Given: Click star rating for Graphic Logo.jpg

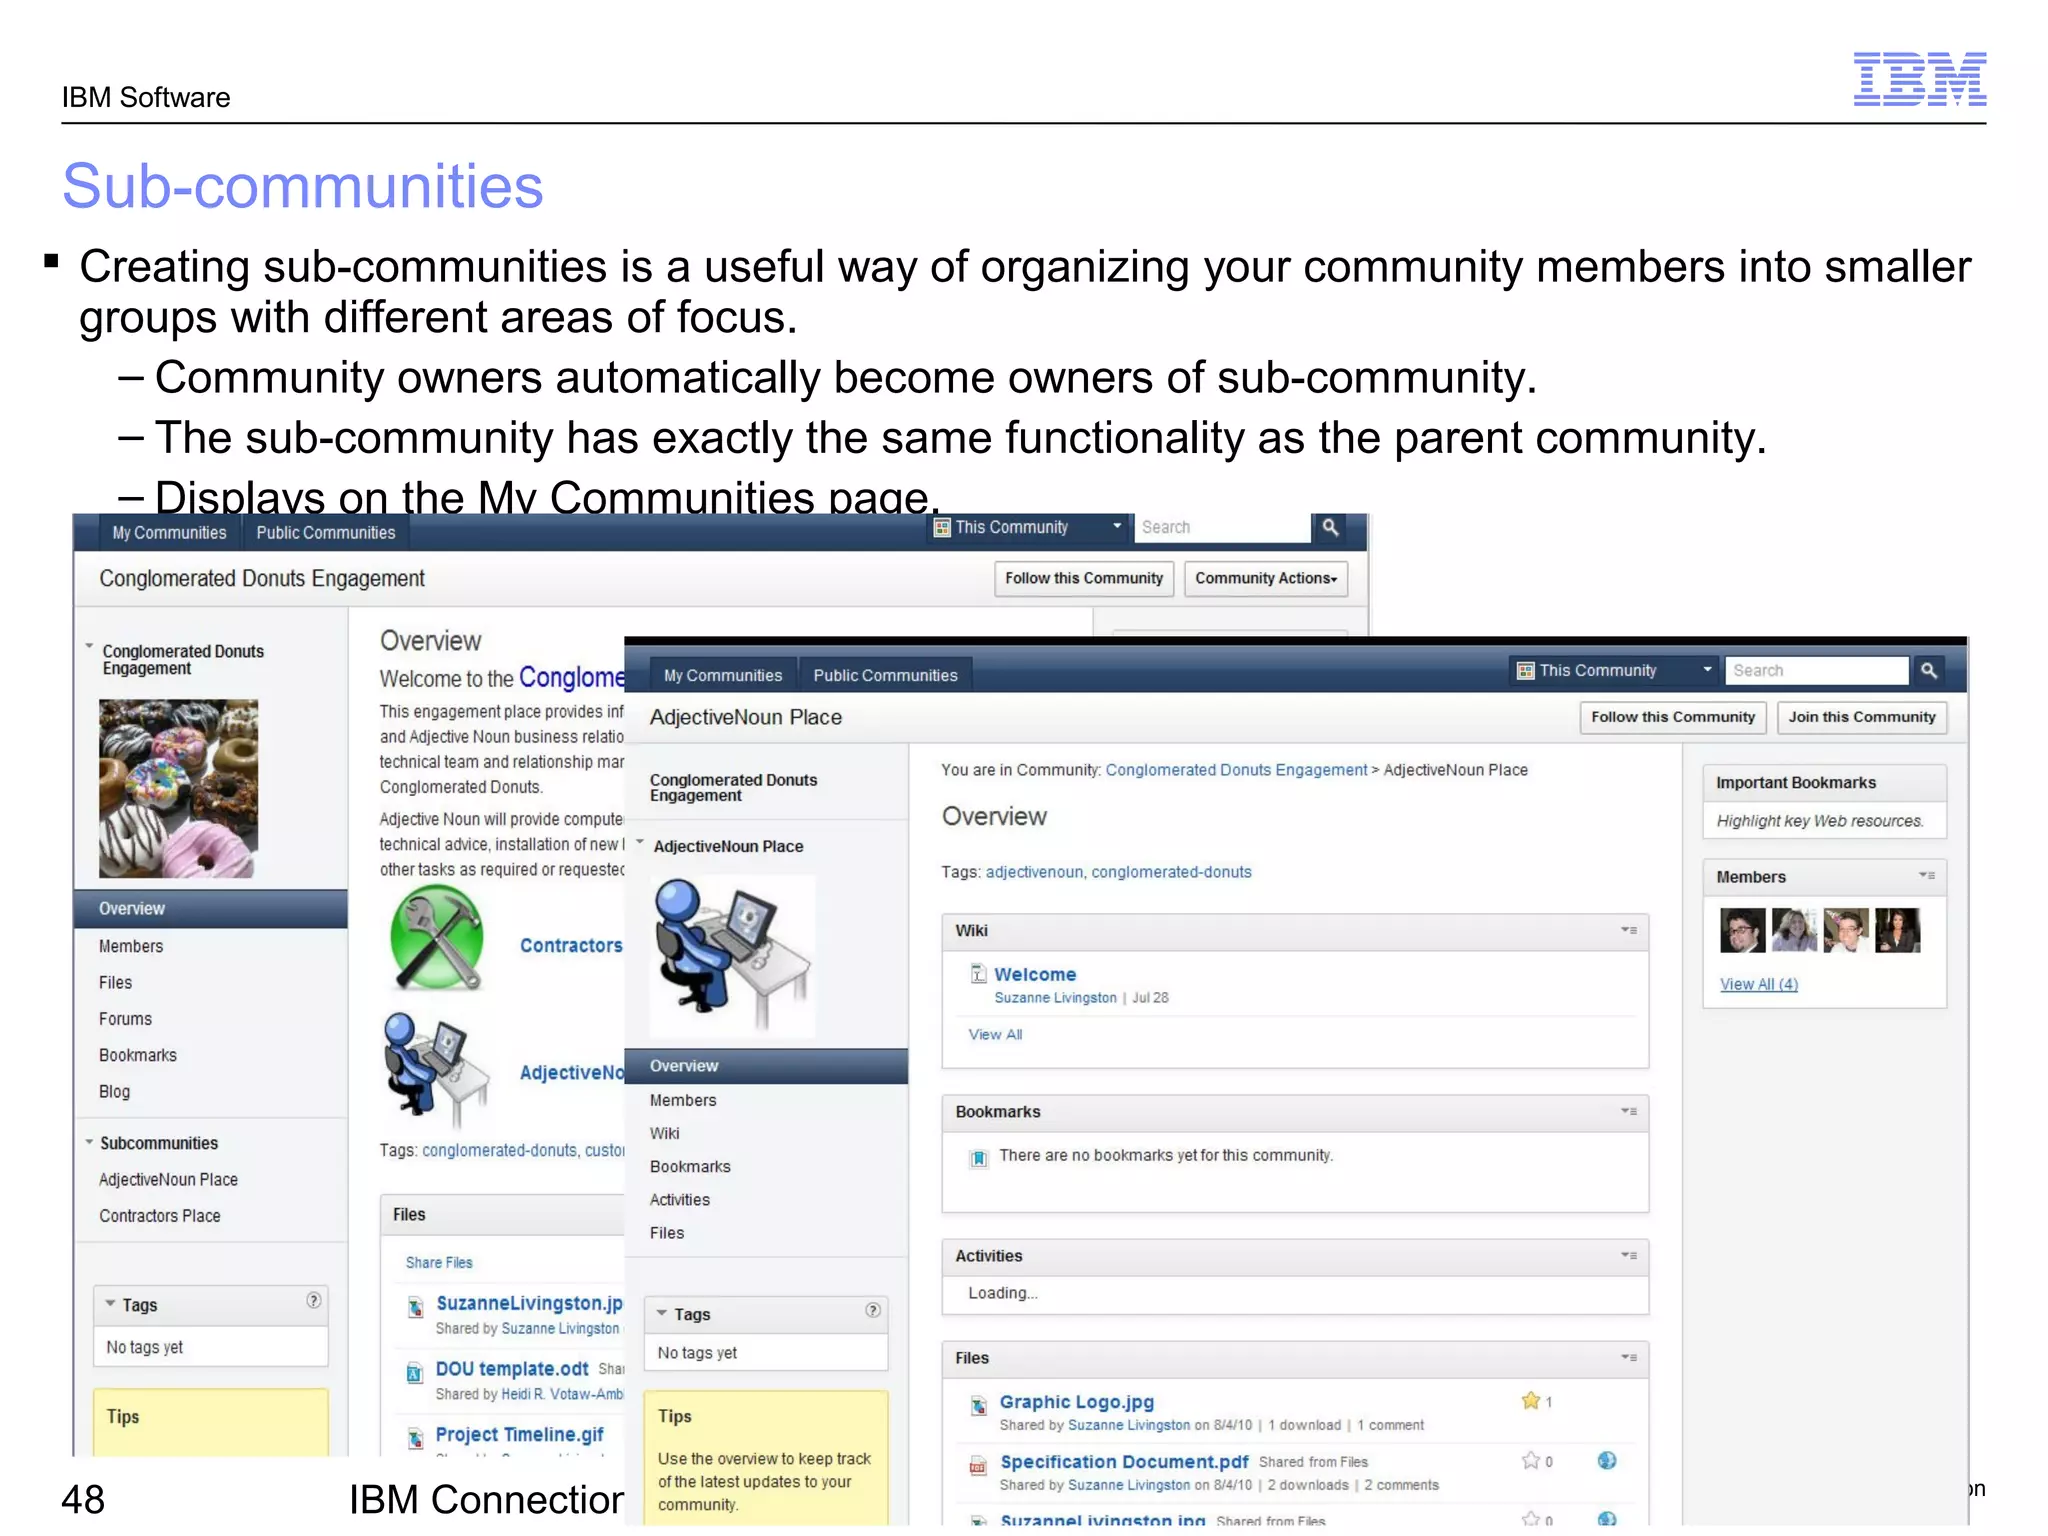Looking at the screenshot, I should [1530, 1401].
